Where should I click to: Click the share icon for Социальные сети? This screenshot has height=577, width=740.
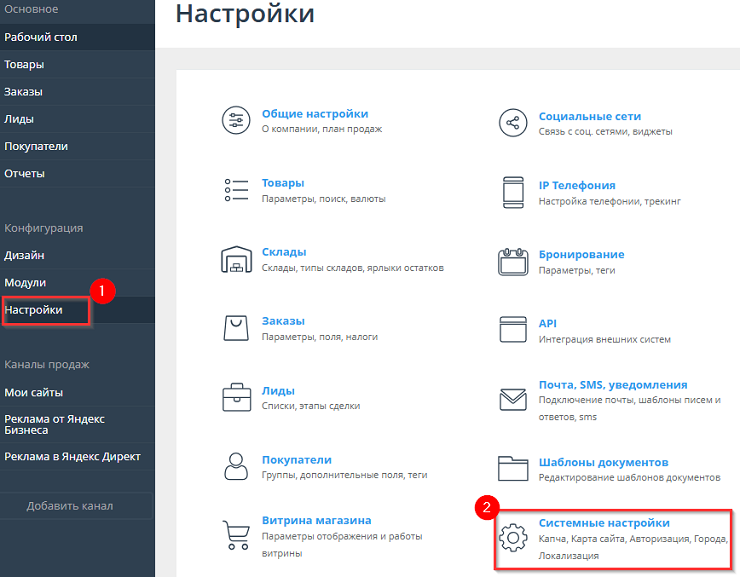tap(513, 123)
